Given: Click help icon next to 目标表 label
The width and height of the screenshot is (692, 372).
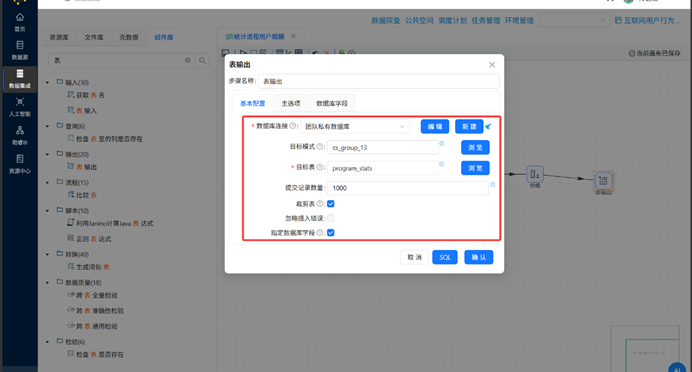Looking at the screenshot, I should click(320, 167).
